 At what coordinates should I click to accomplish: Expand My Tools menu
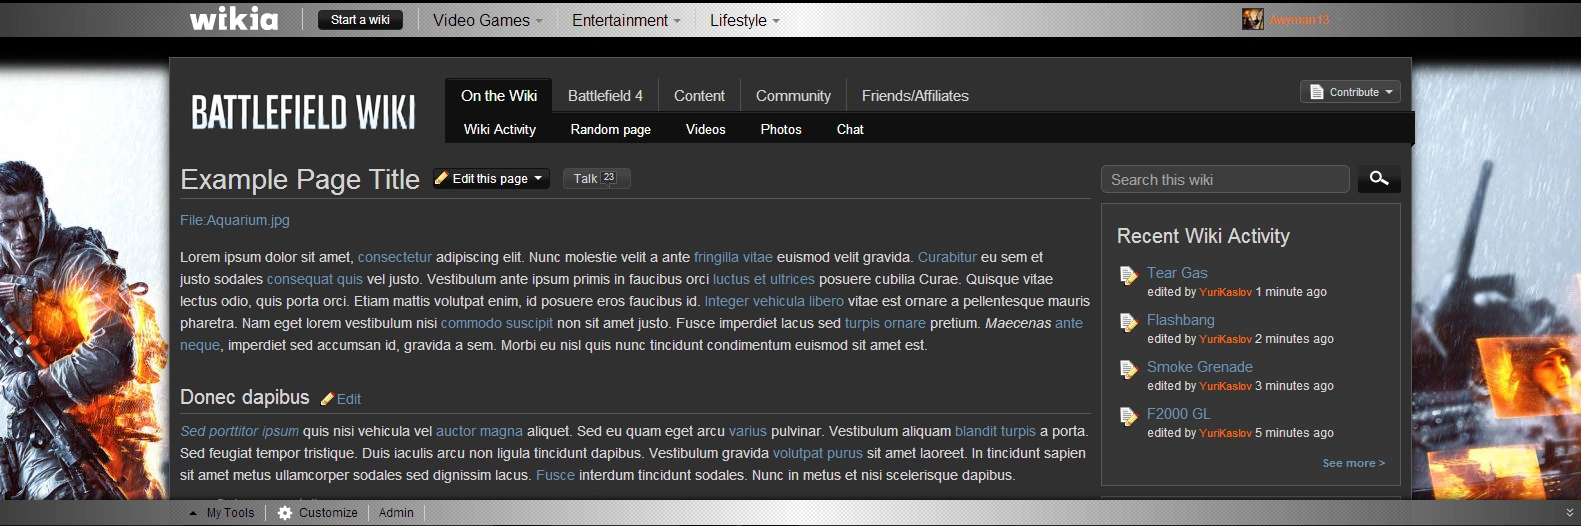(222, 513)
